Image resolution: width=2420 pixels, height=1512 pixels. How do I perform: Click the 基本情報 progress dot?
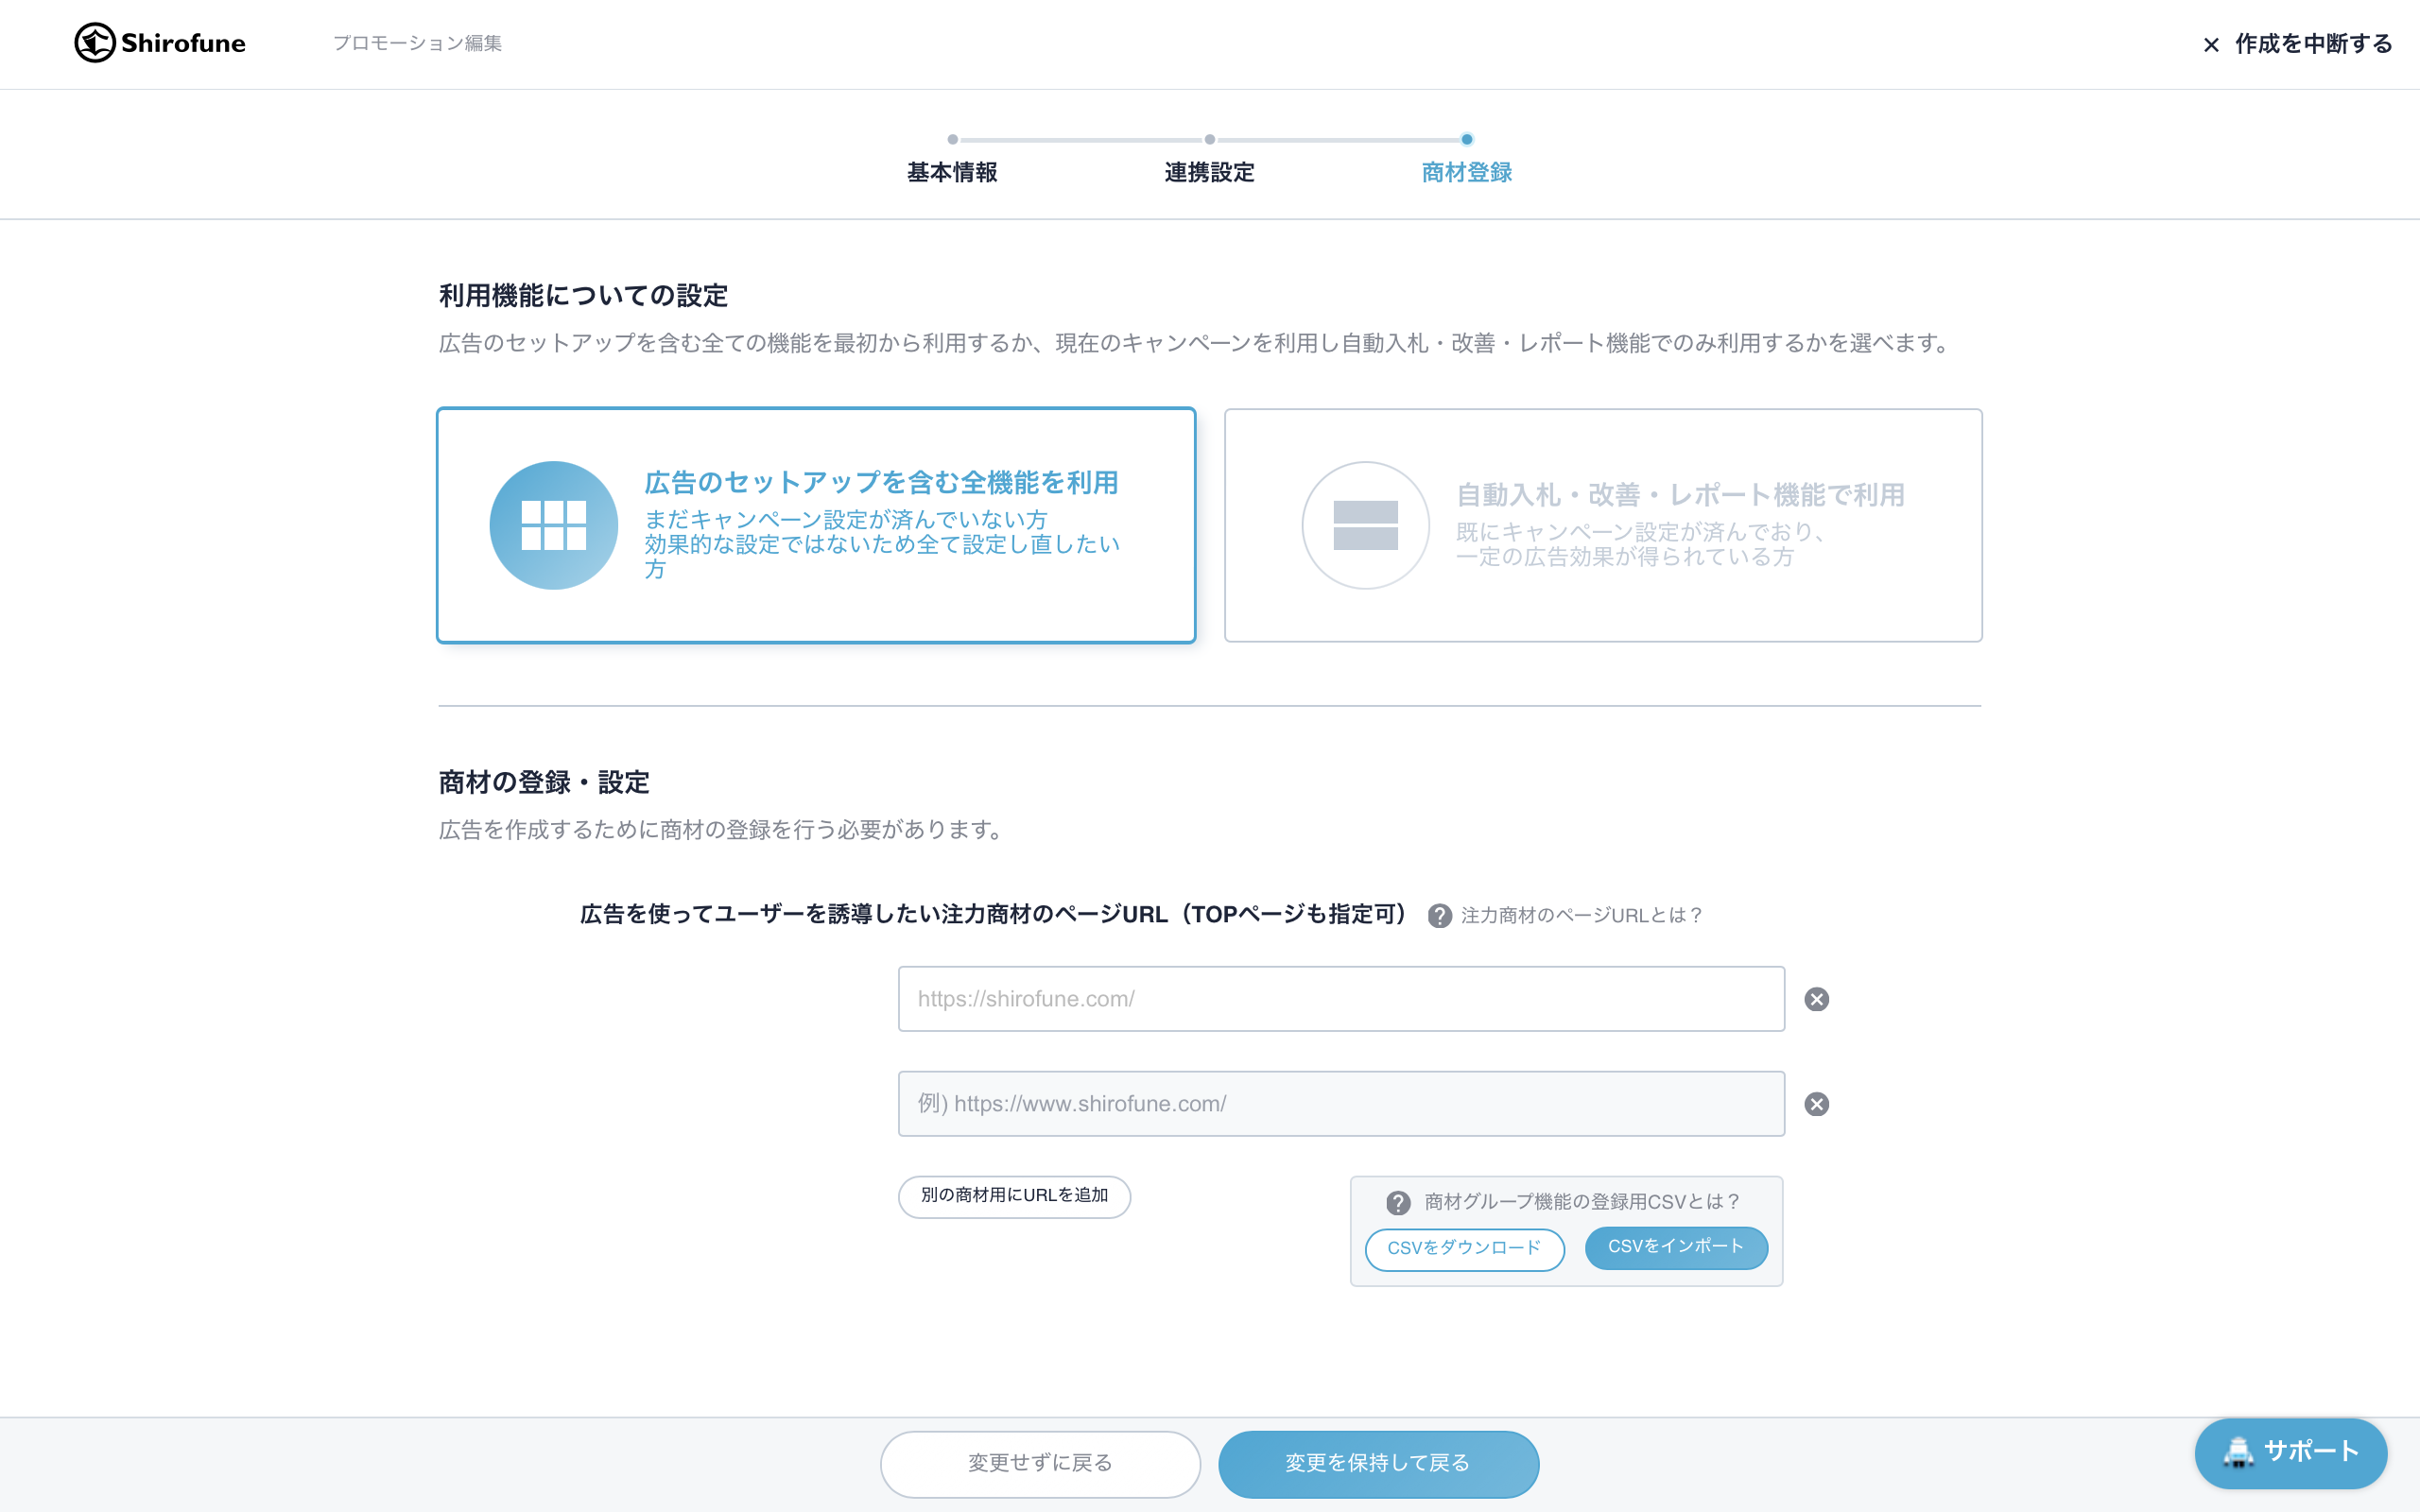tap(953, 140)
